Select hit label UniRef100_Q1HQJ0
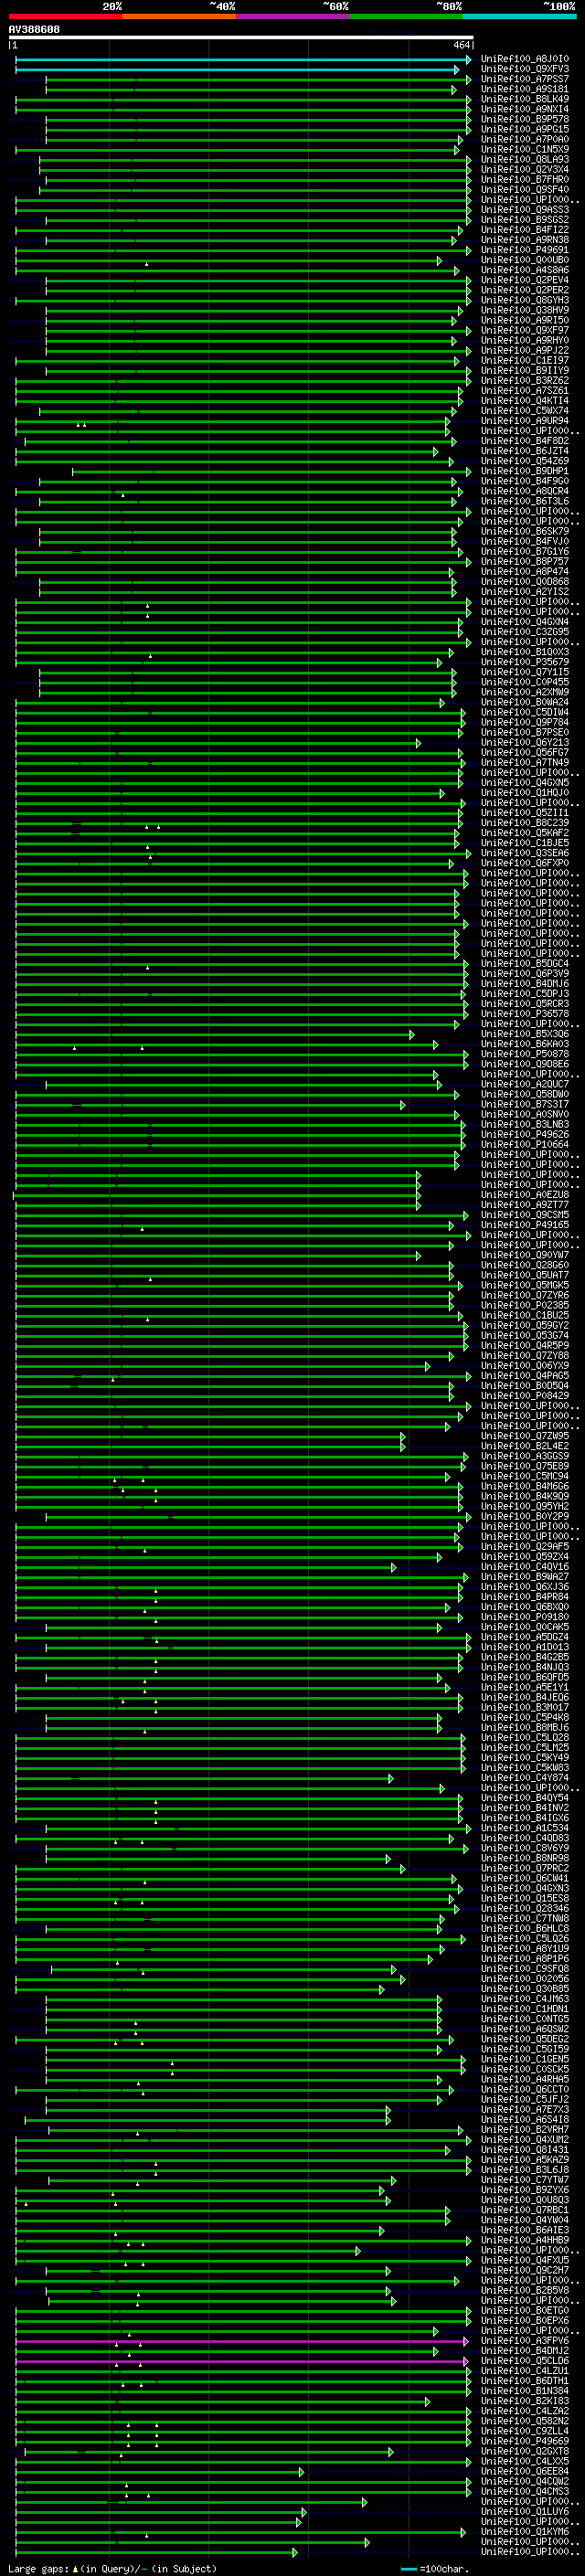This screenshot has width=585, height=2576. 525,793
